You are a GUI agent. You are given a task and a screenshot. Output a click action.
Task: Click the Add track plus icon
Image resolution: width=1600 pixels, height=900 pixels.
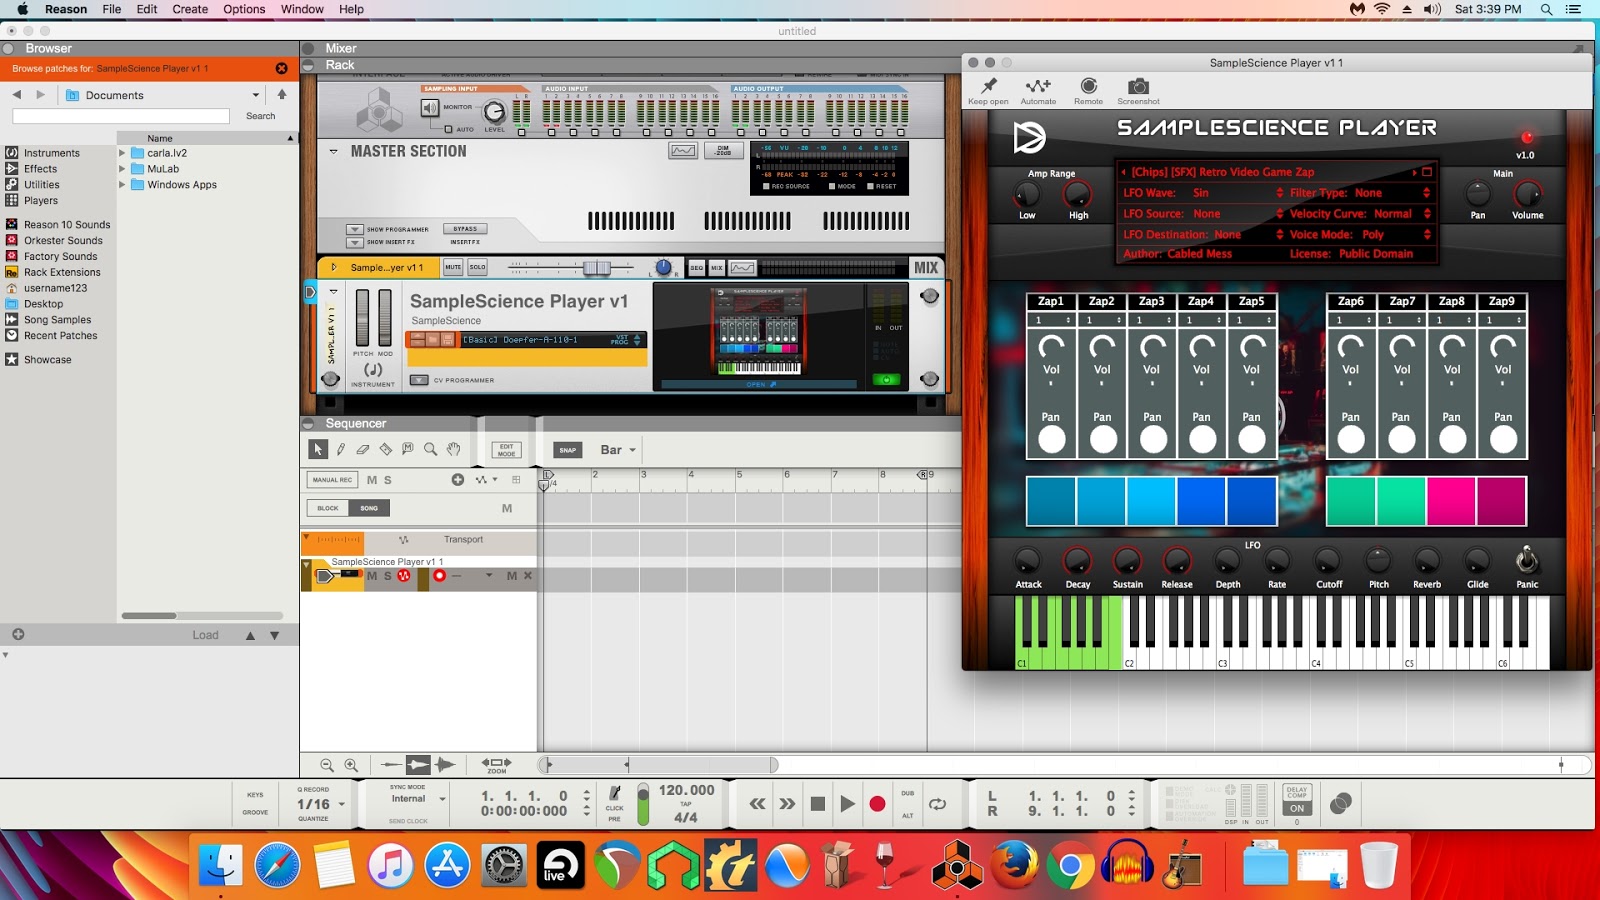coord(458,480)
